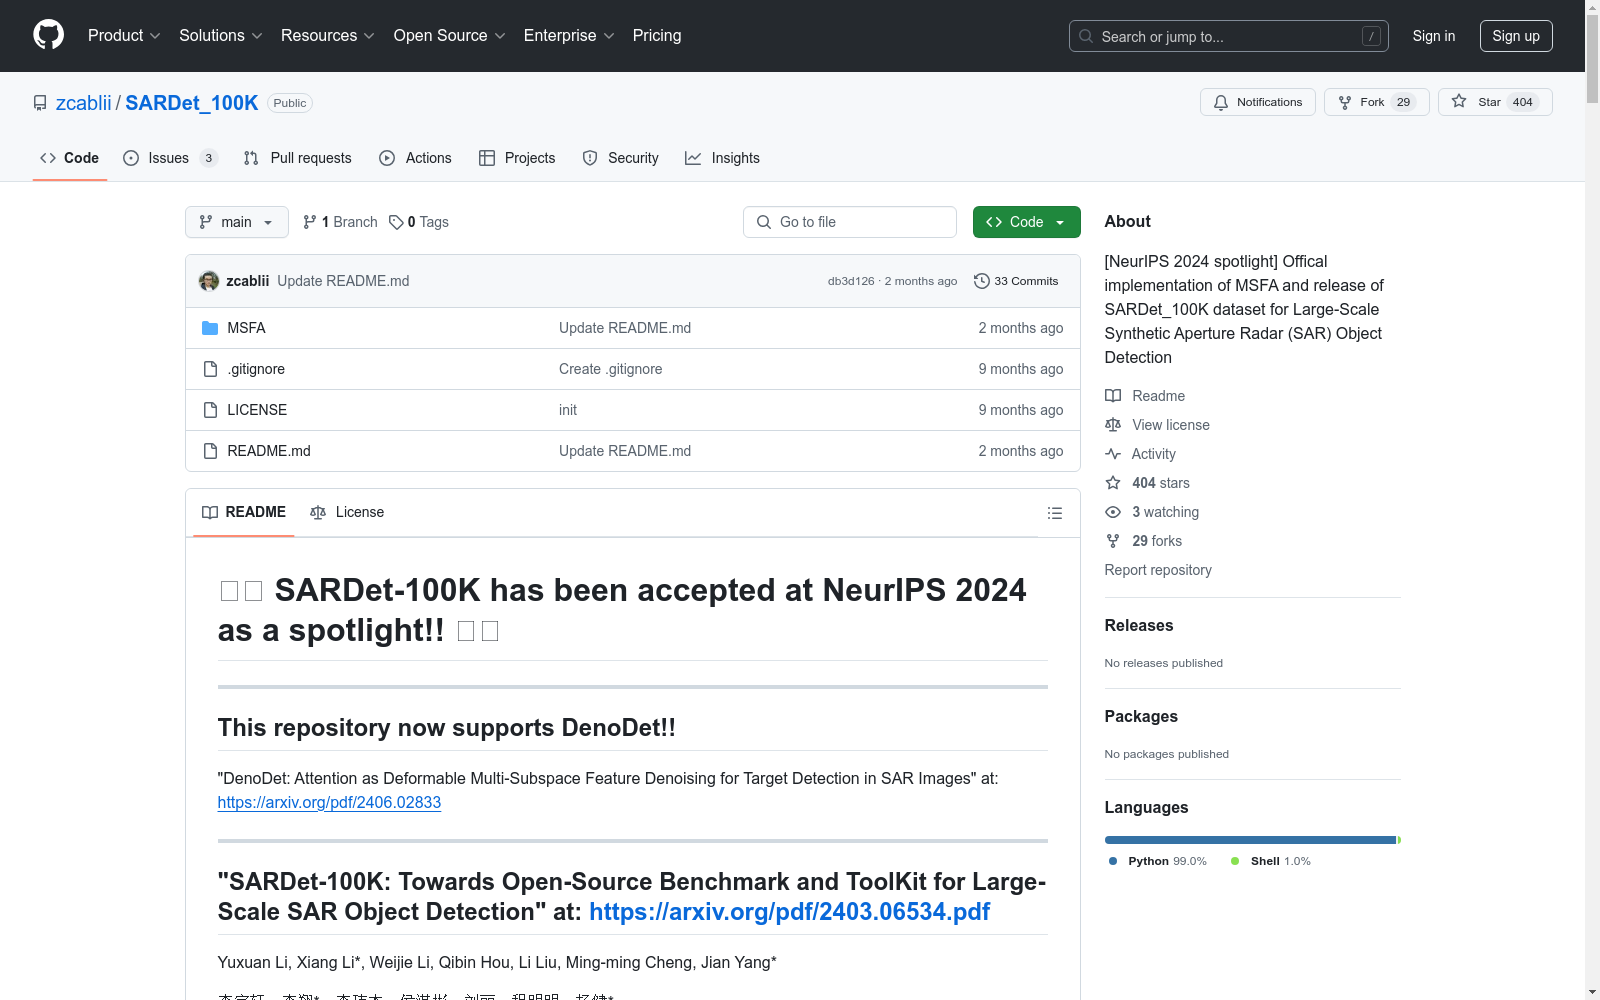Click the notifications bell icon

point(1221,102)
